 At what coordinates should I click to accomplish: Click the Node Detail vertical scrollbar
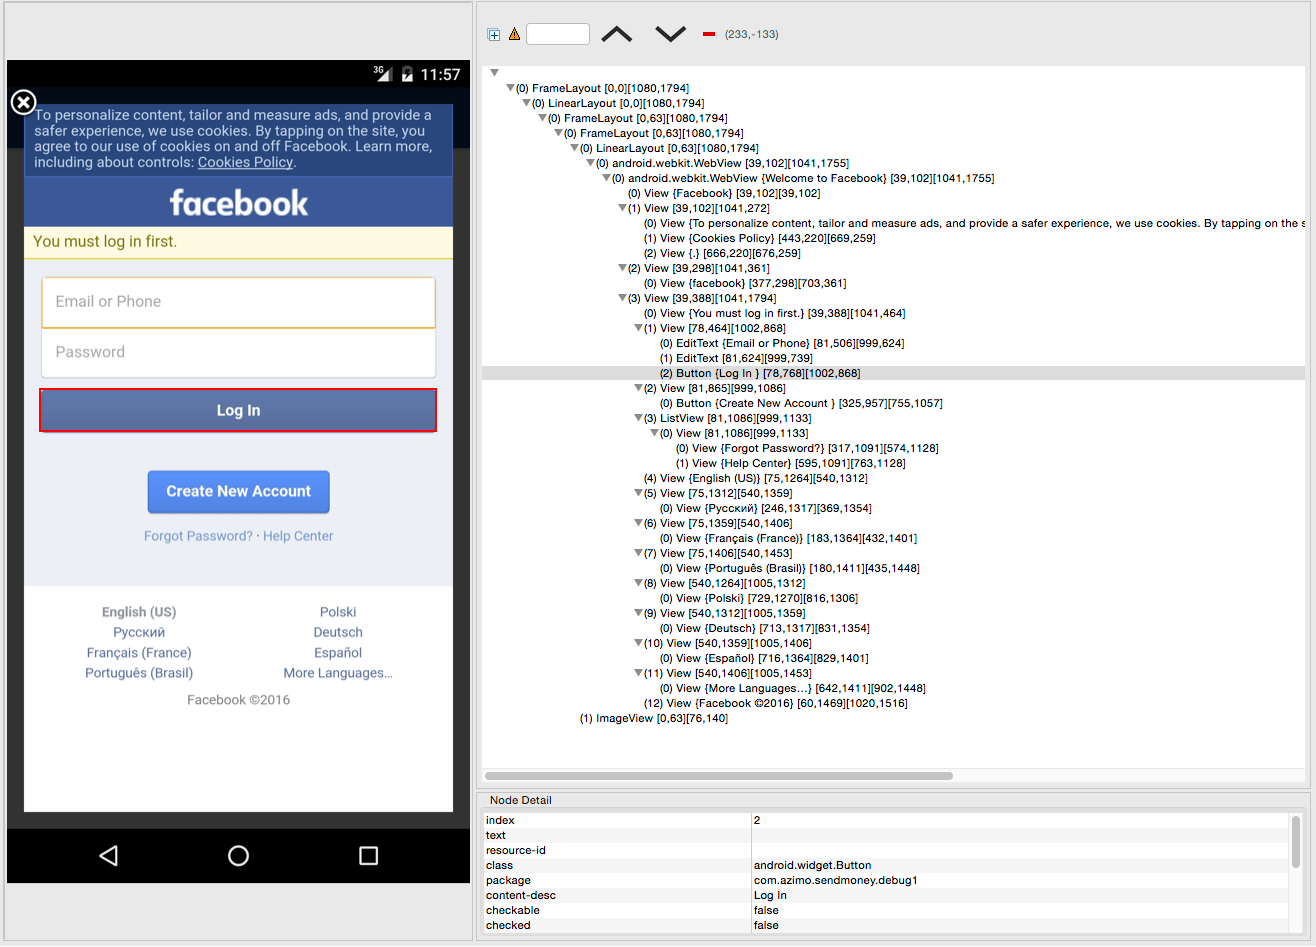point(1296,842)
